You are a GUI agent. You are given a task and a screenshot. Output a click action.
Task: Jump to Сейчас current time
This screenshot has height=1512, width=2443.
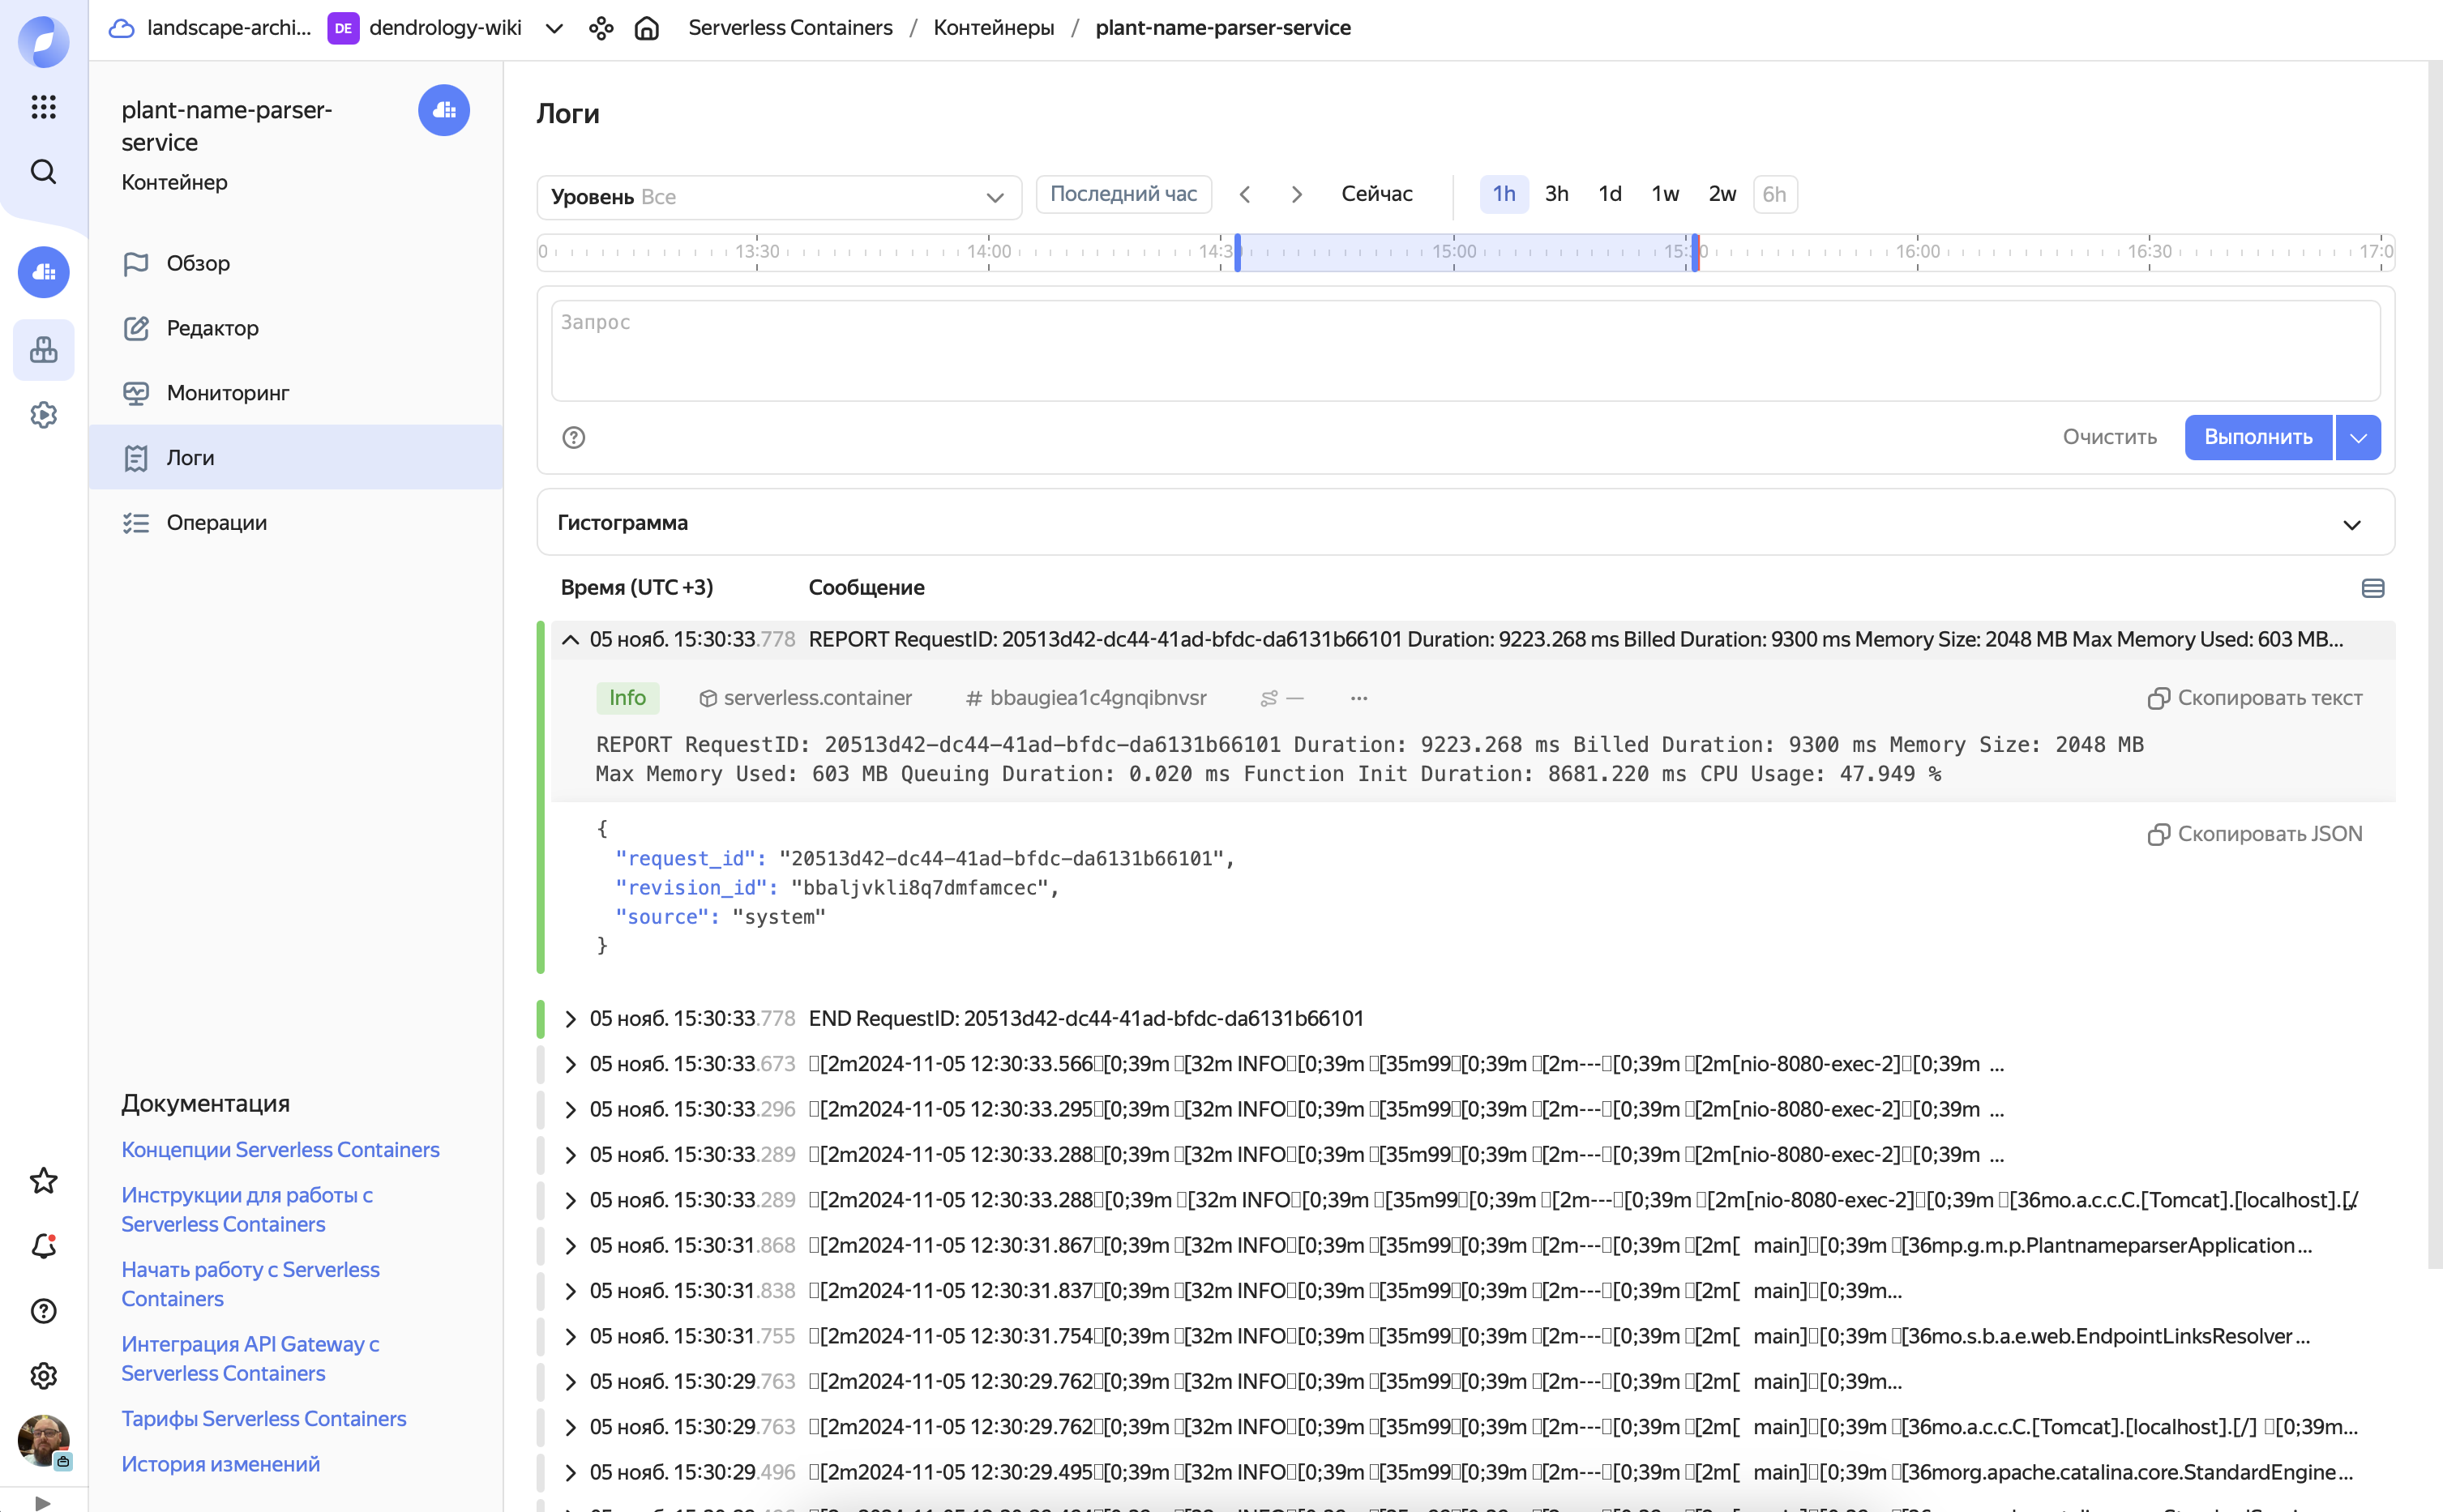point(1376,194)
